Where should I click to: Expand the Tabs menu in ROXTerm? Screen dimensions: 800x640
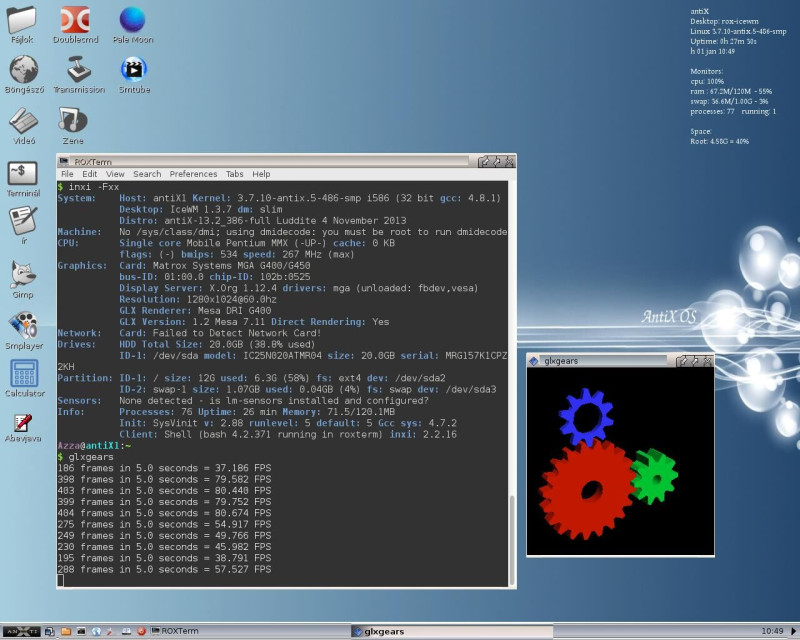coord(234,174)
